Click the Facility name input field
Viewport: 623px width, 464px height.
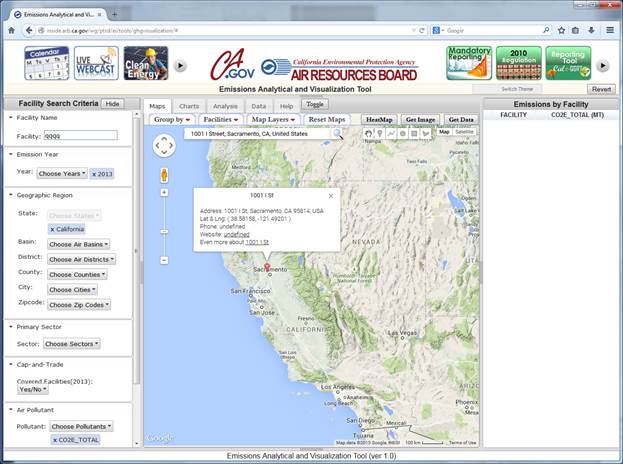81,135
